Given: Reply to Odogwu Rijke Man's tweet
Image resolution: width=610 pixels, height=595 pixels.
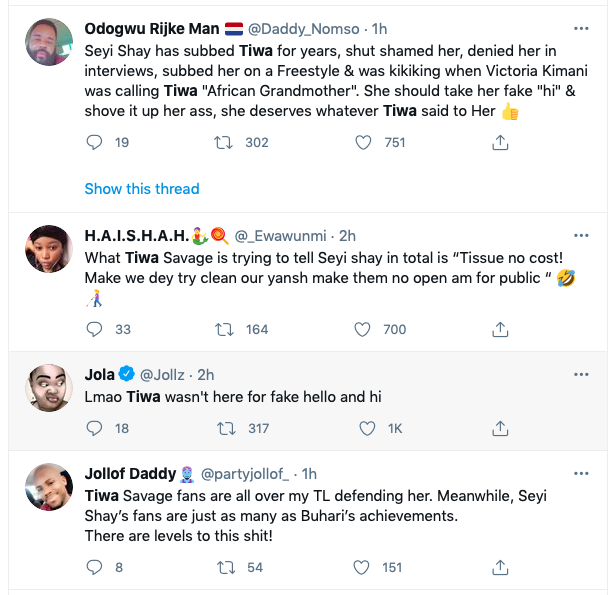Looking at the screenshot, I should [x=95, y=143].
